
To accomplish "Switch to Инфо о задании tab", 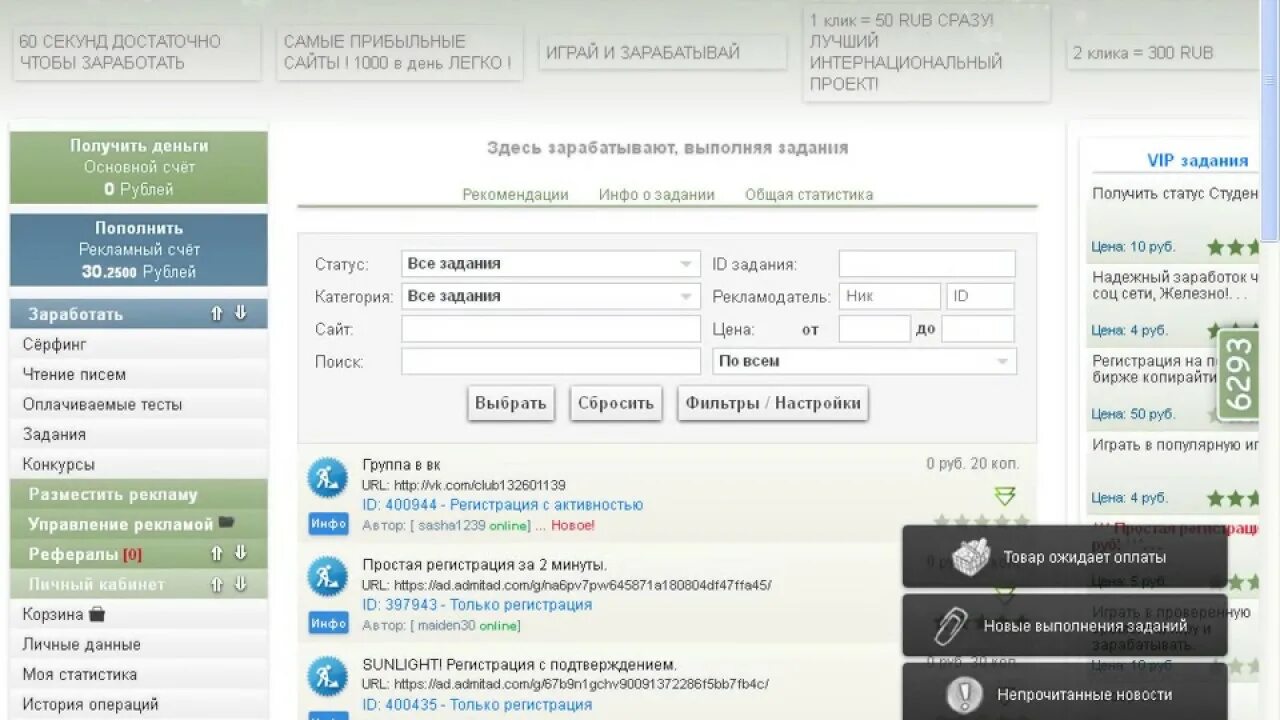I will tap(657, 195).
